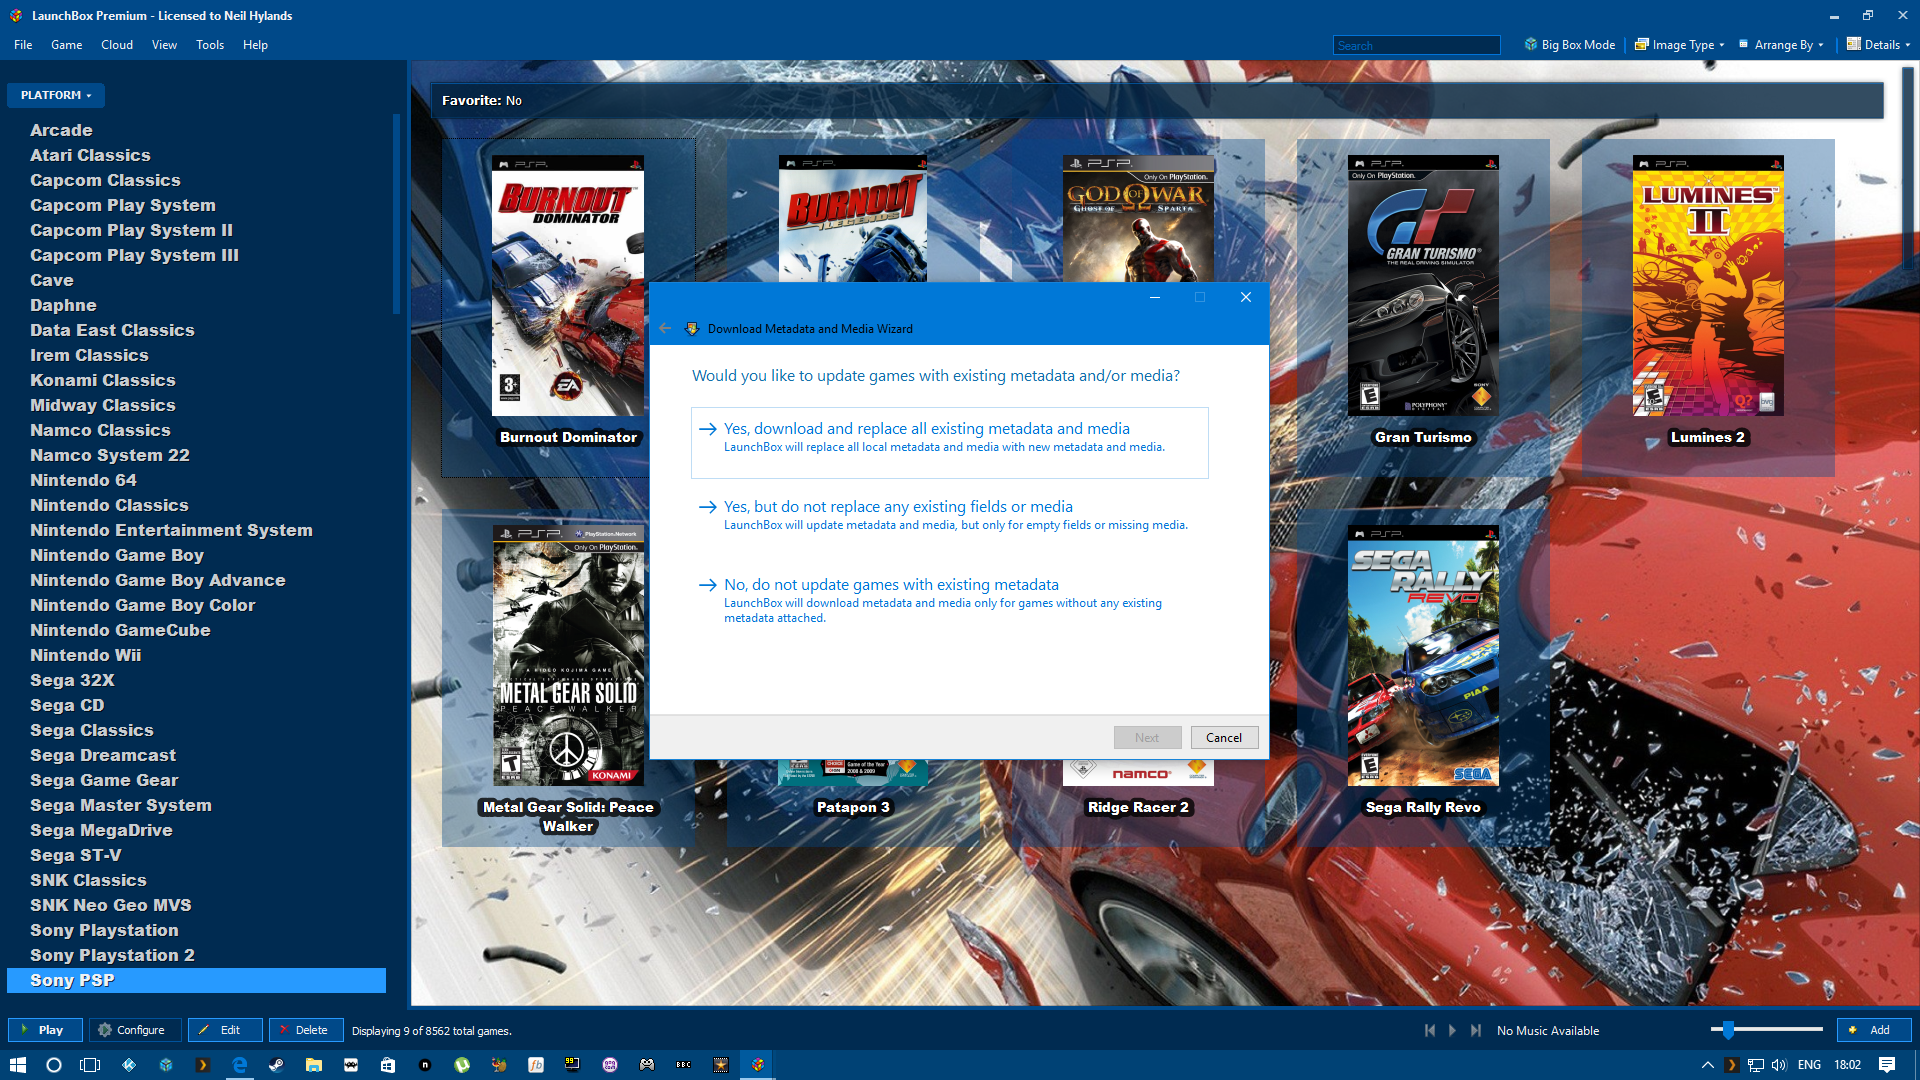The image size is (1920, 1080).
Task: Open Cortana search circle on taskbar
Action: (x=54, y=1065)
